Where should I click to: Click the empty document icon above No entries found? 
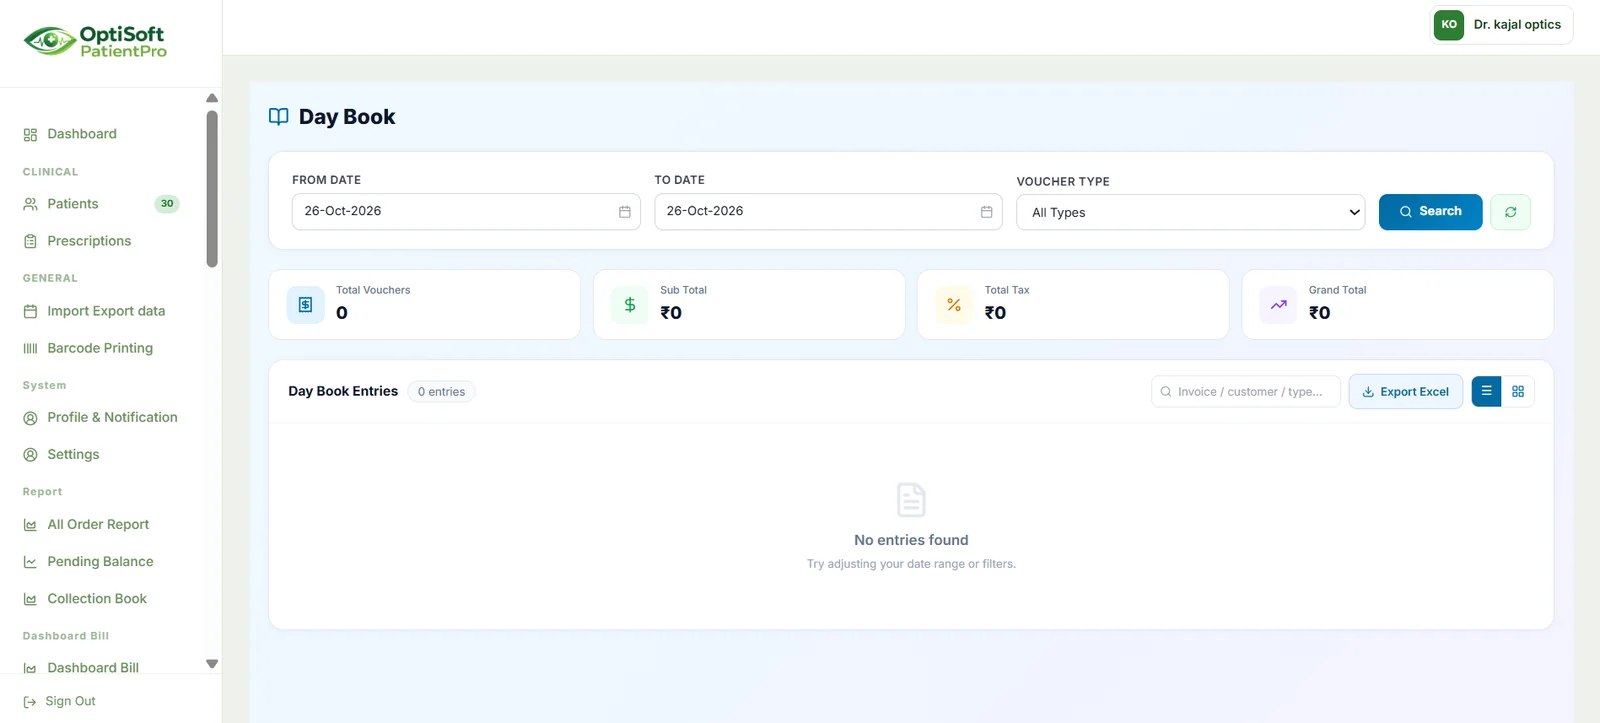pyautogui.click(x=911, y=499)
